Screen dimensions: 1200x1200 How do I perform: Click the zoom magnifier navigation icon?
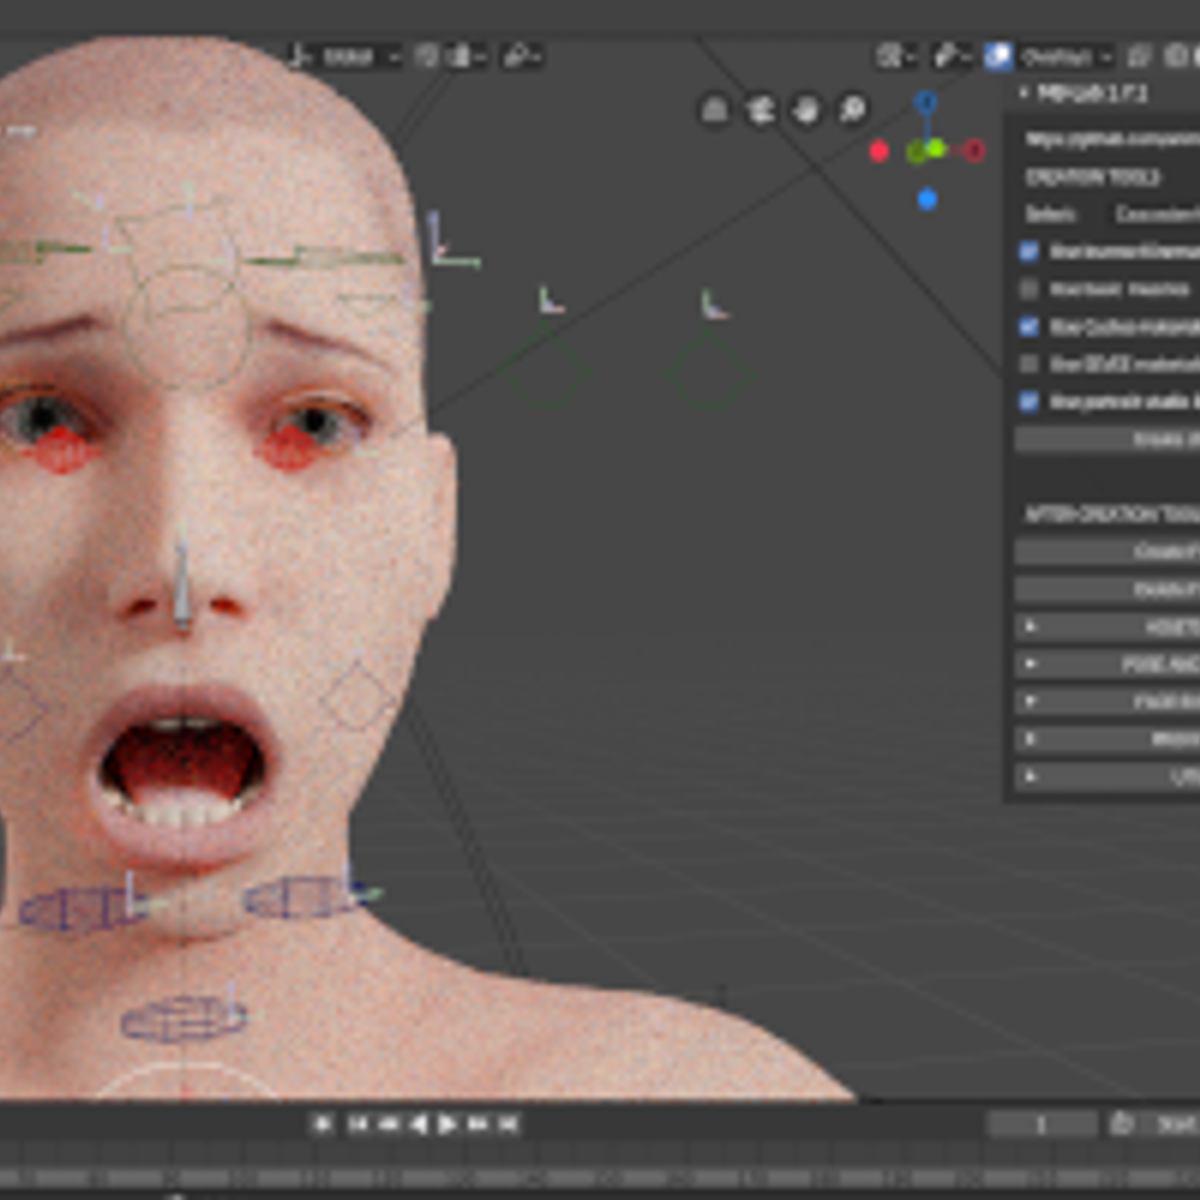click(852, 110)
